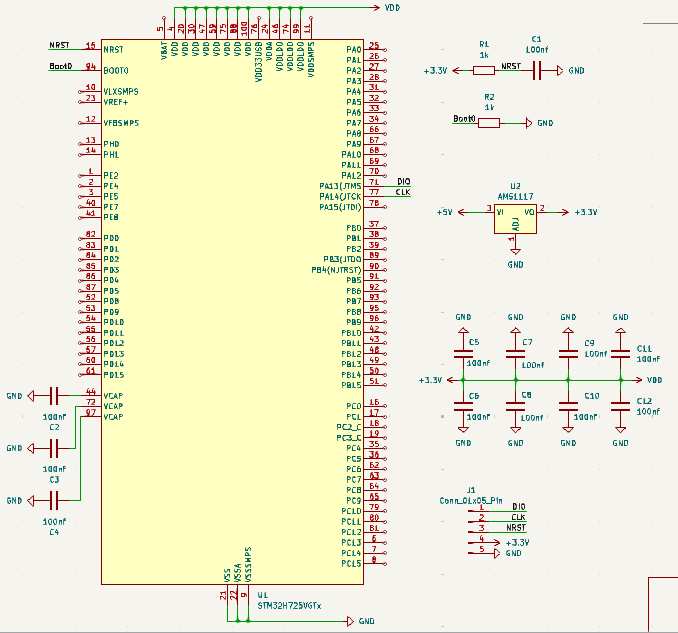Click the +3.3V symbol at regulator output

point(578,212)
